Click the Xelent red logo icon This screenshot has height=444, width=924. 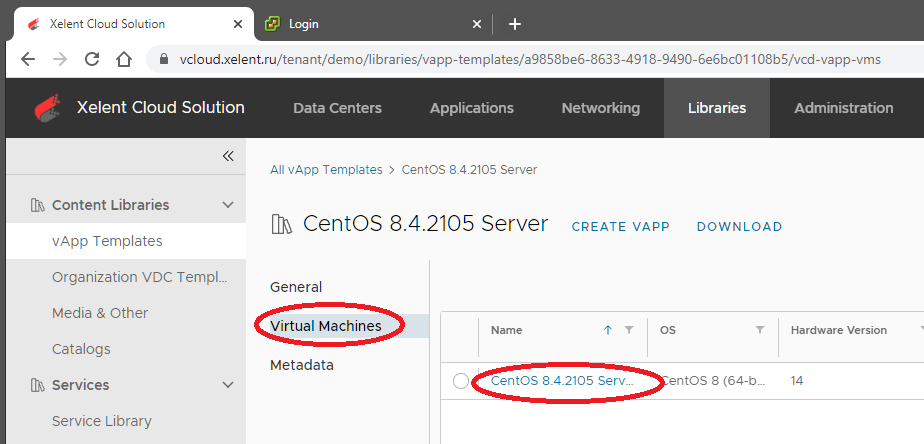tap(47, 108)
